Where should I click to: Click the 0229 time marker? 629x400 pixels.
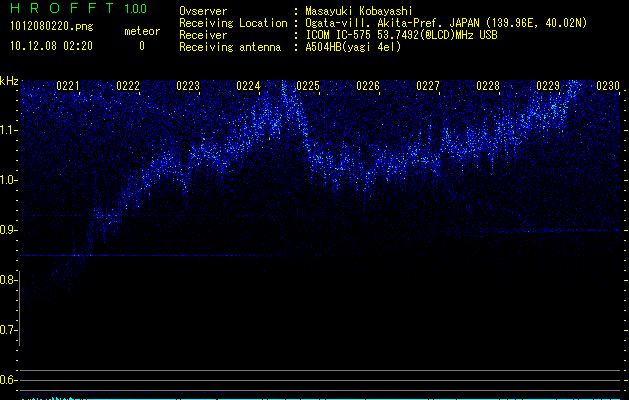point(548,86)
